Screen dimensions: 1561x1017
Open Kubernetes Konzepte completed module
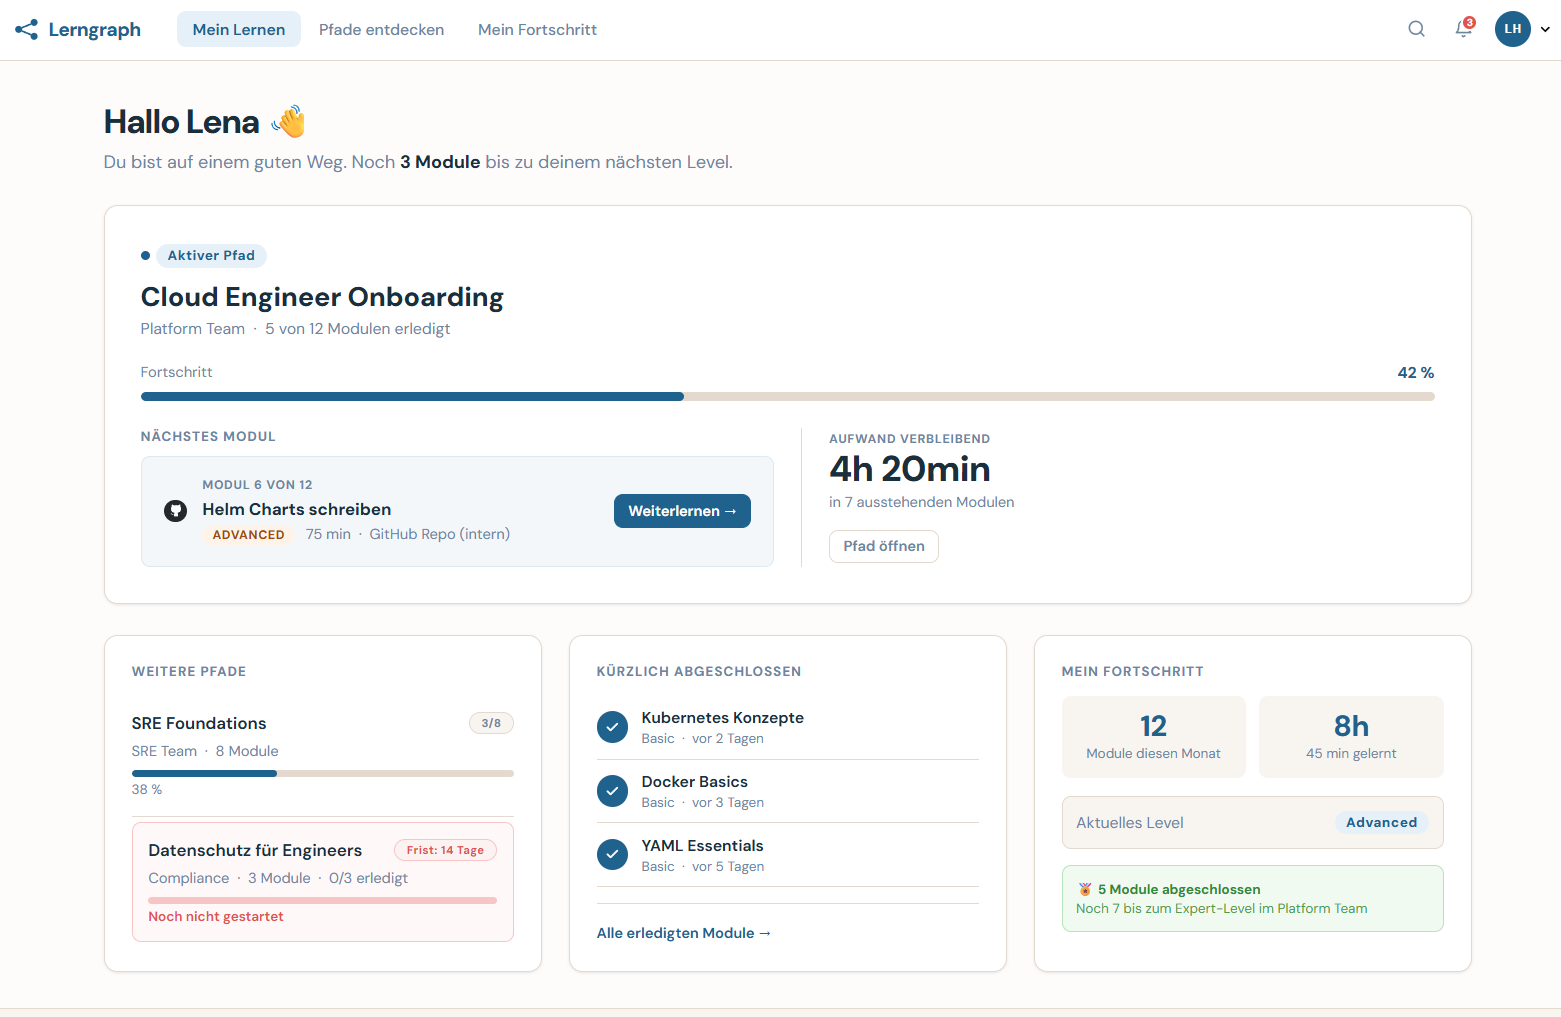coord(788,727)
